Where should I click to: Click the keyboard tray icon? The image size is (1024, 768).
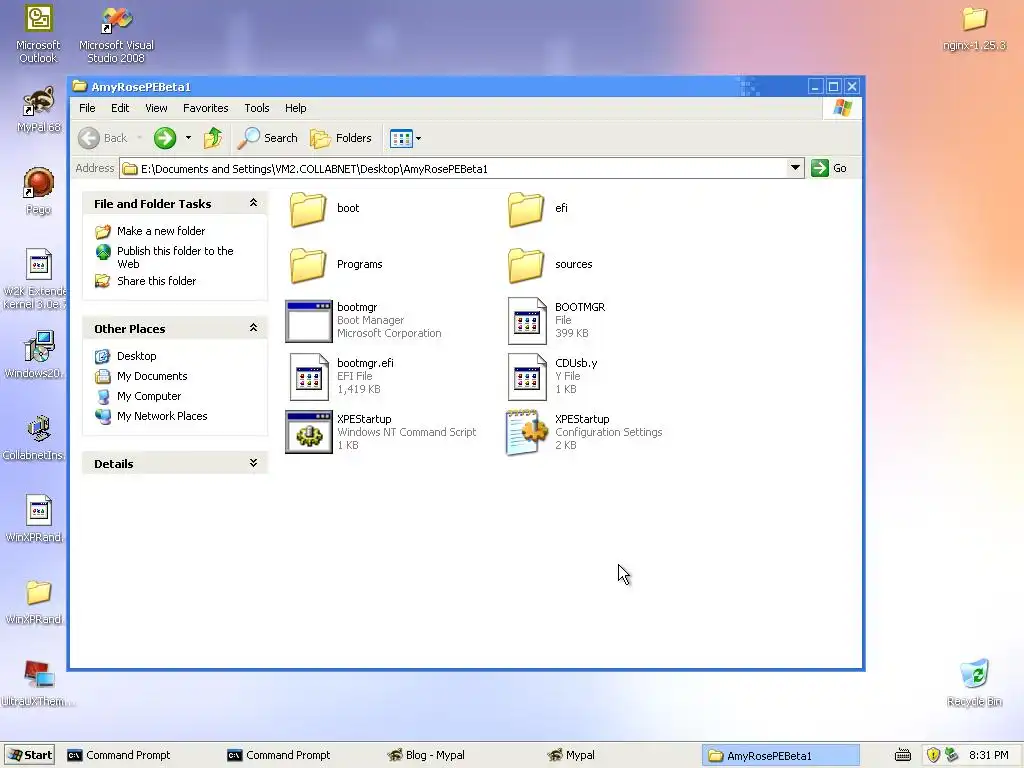(903, 755)
